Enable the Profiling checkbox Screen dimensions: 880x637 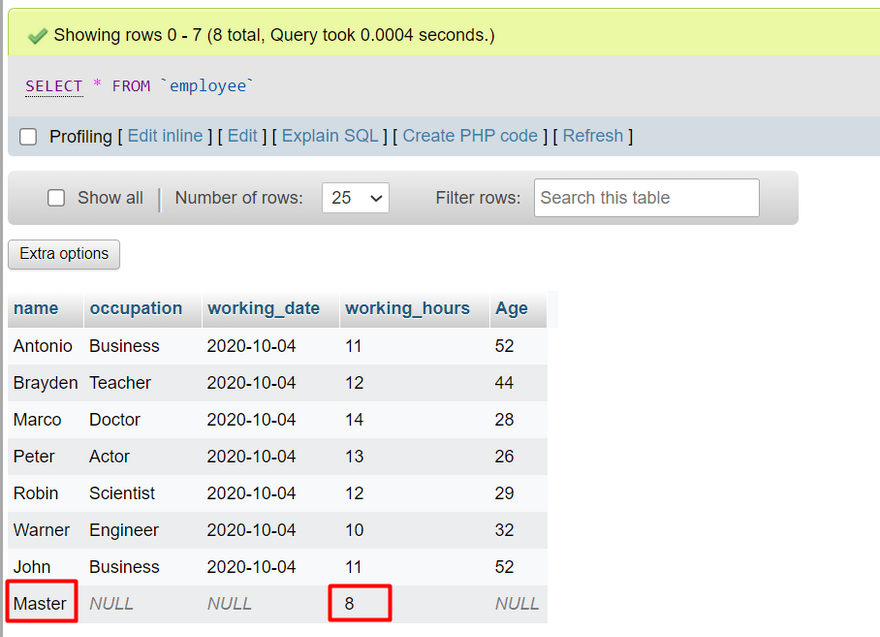[x=28, y=137]
